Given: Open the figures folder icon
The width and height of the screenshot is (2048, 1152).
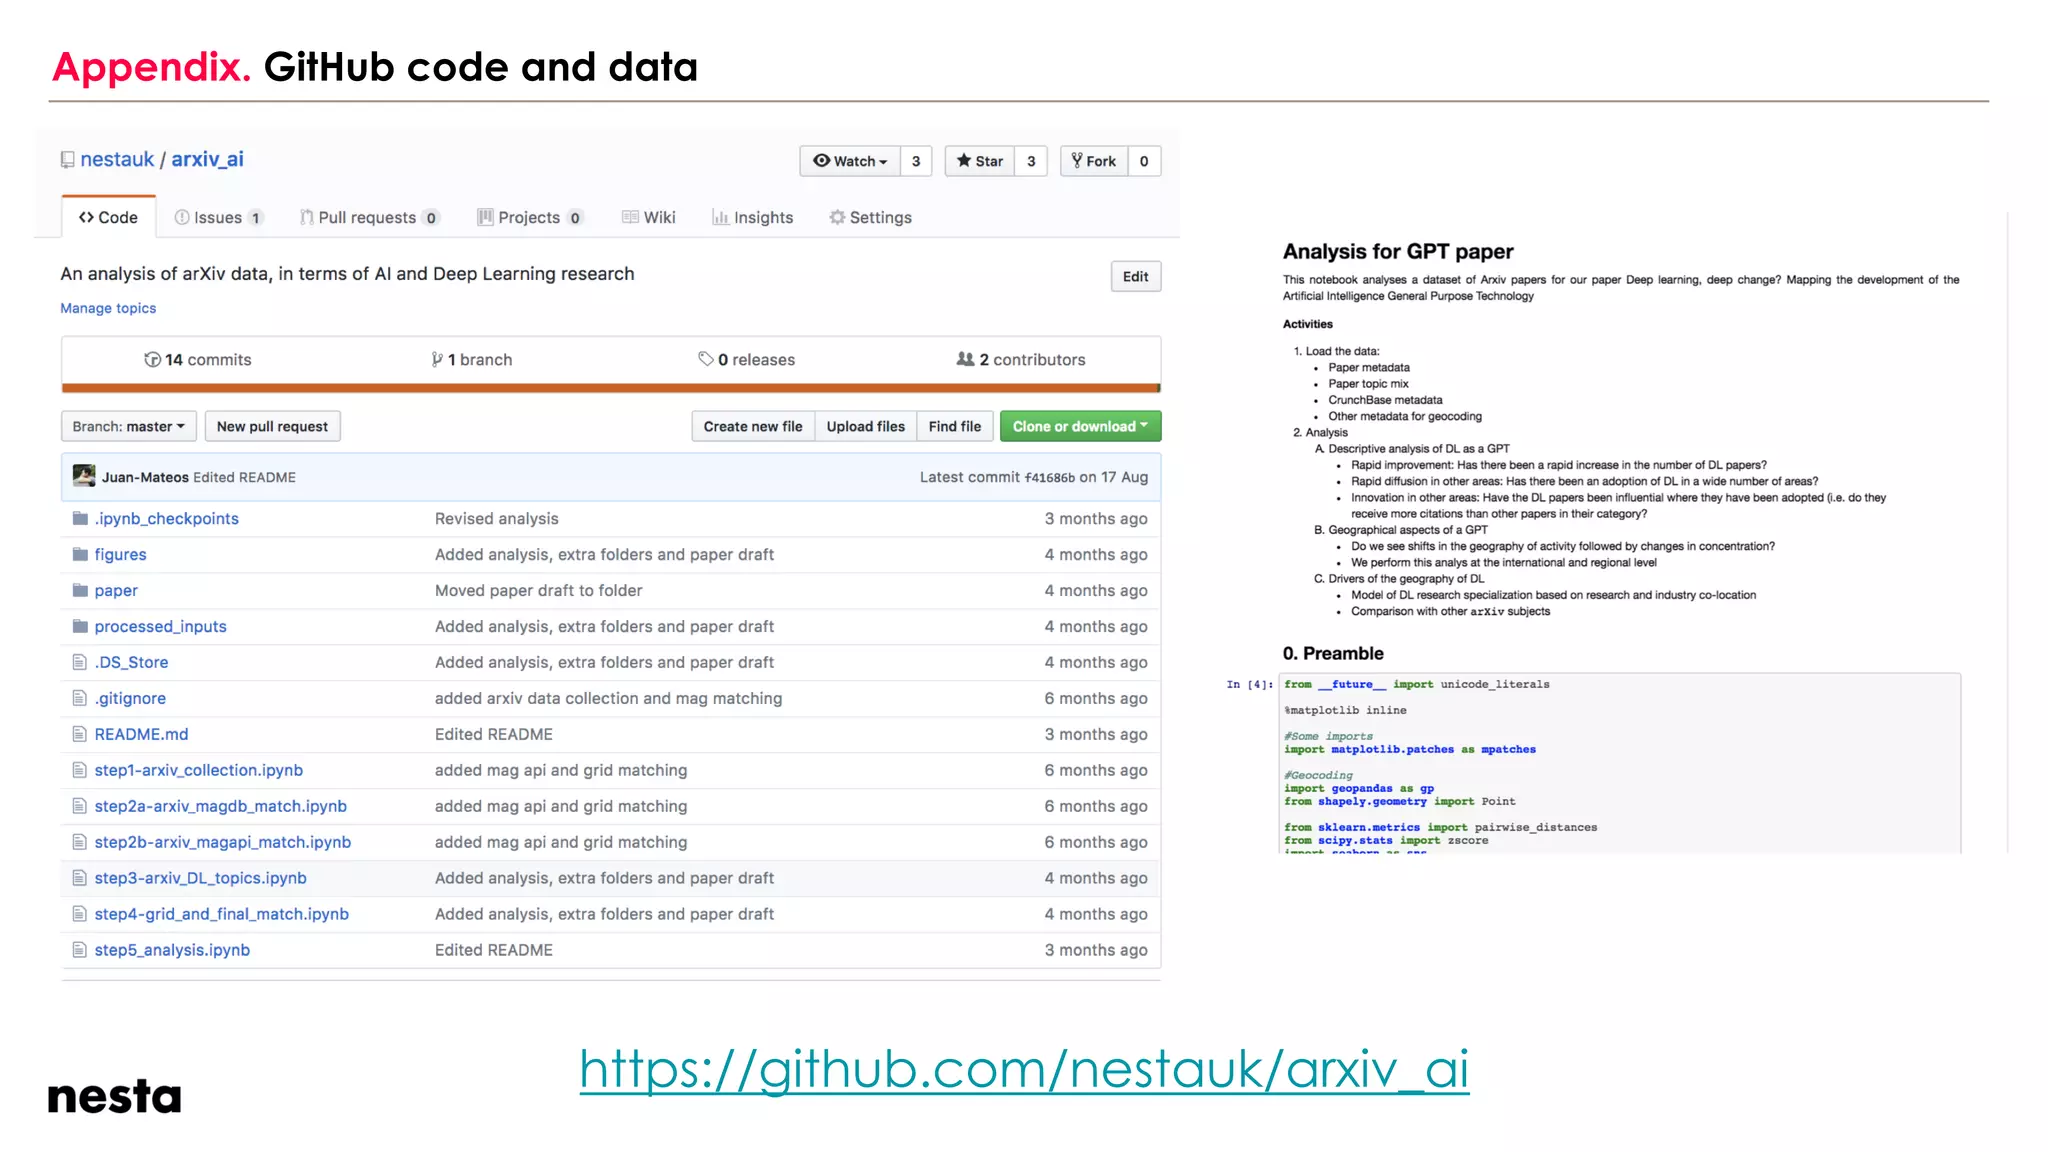Looking at the screenshot, I should point(80,555).
